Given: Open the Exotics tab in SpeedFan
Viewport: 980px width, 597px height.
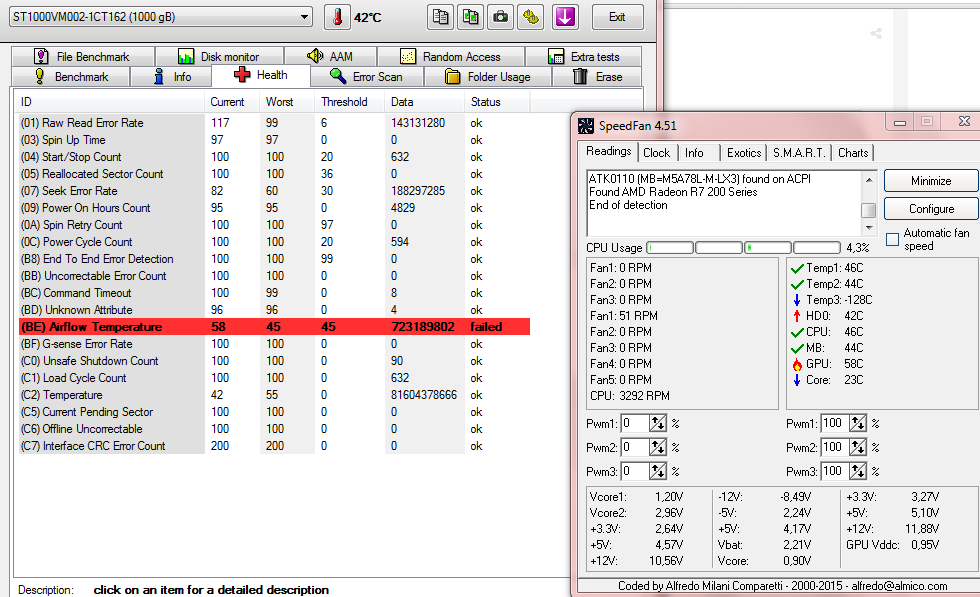Looking at the screenshot, I should click(744, 153).
